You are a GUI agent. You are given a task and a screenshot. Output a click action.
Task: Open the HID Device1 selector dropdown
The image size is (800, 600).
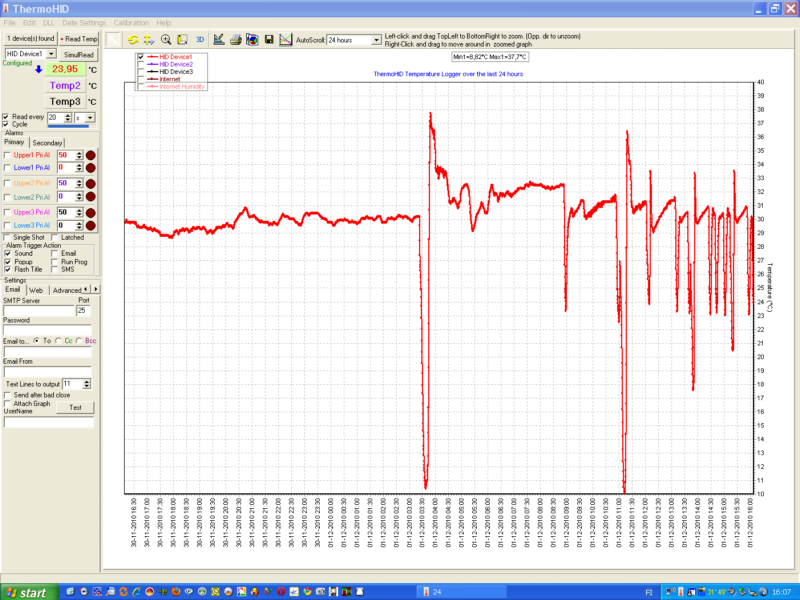51,54
